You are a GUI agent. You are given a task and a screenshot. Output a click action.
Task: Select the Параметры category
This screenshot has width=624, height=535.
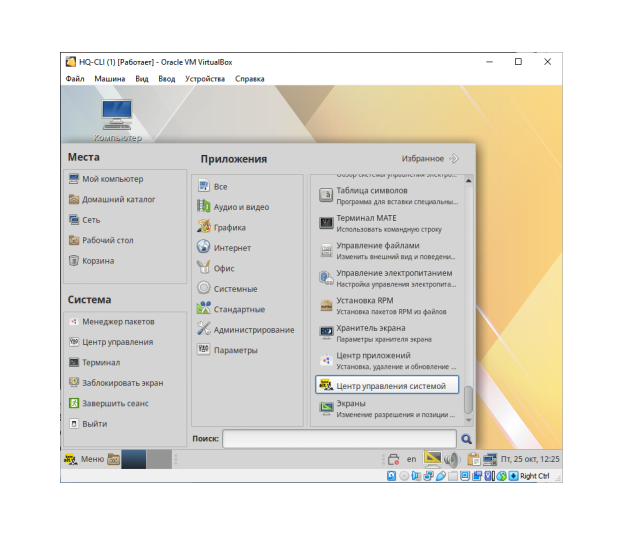coord(227,350)
